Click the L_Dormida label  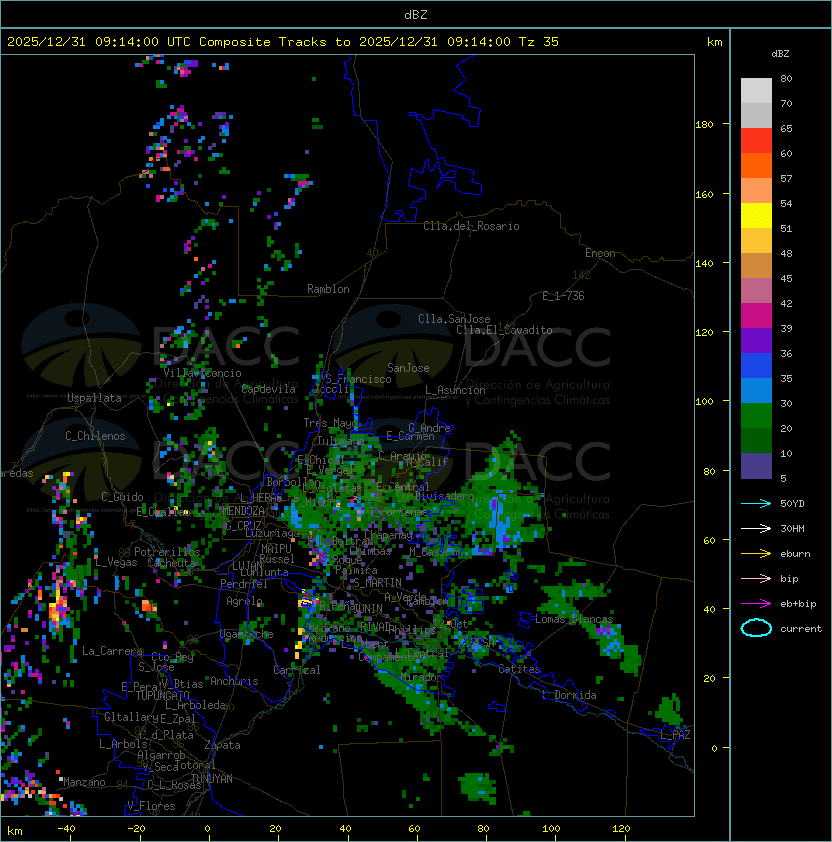[x=569, y=695]
